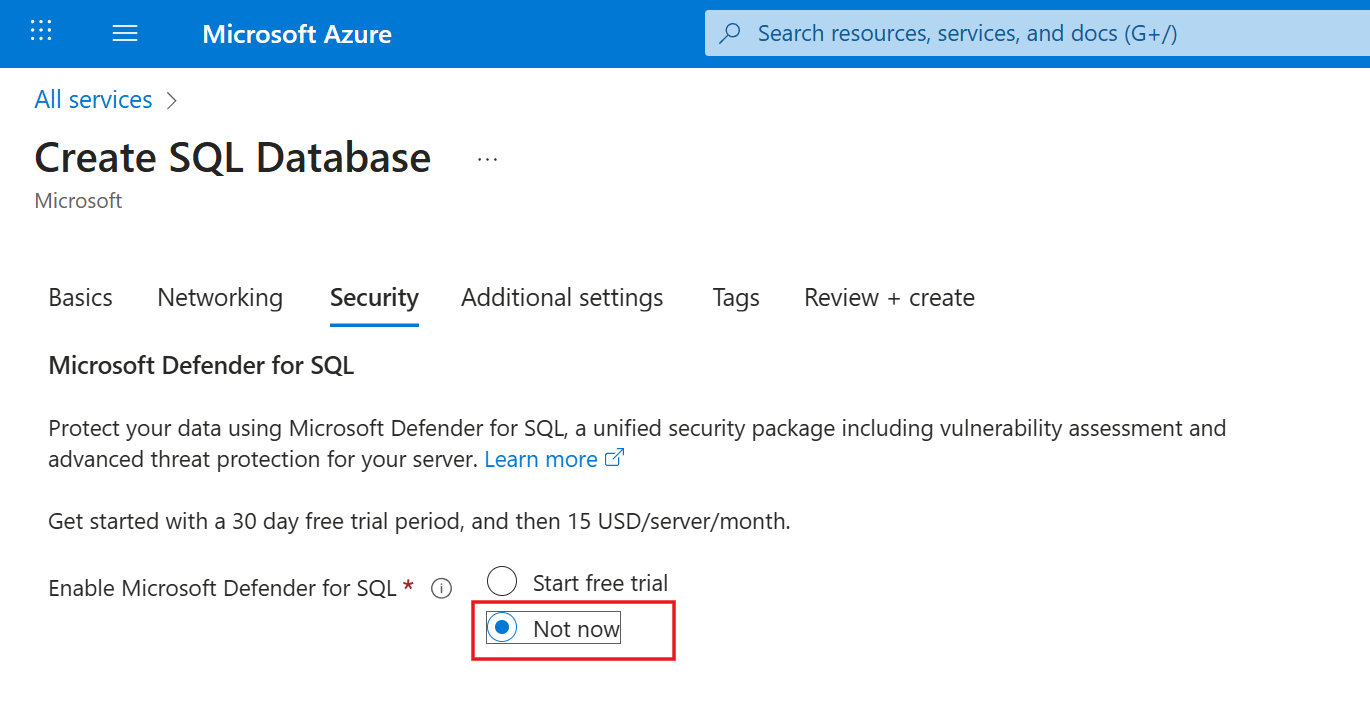This screenshot has height=712, width=1370.
Task: Switch to the Basics tab
Action: tap(80, 297)
